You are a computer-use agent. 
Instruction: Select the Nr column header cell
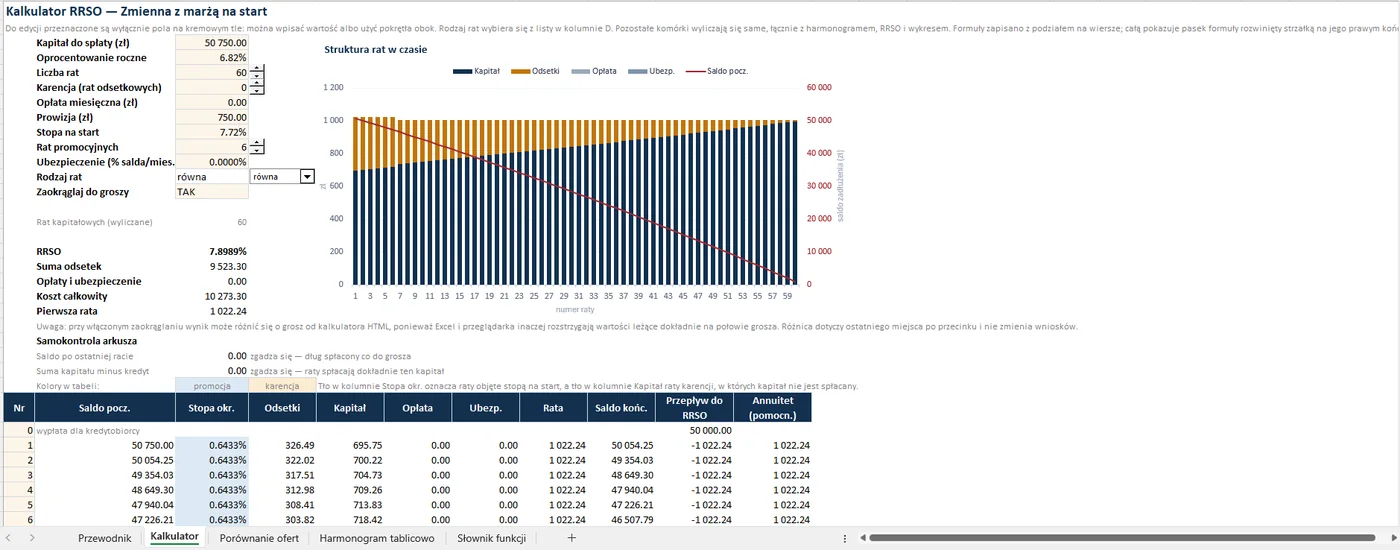18,408
